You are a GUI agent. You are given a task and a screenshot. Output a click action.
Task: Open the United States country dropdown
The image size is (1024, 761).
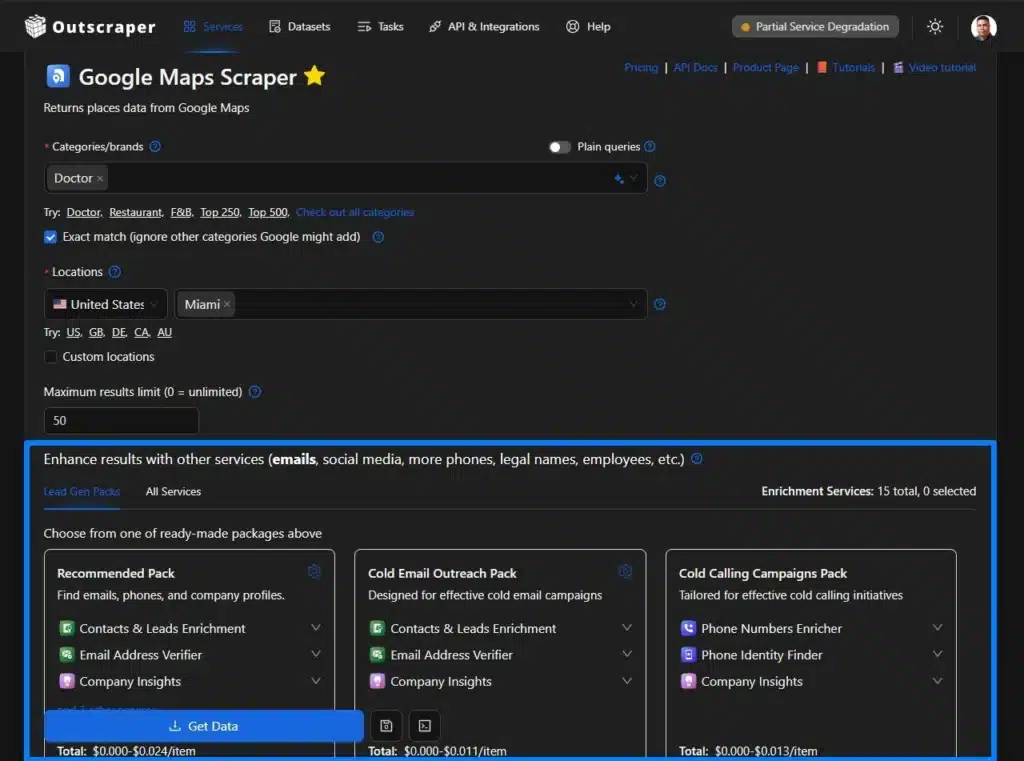105,304
